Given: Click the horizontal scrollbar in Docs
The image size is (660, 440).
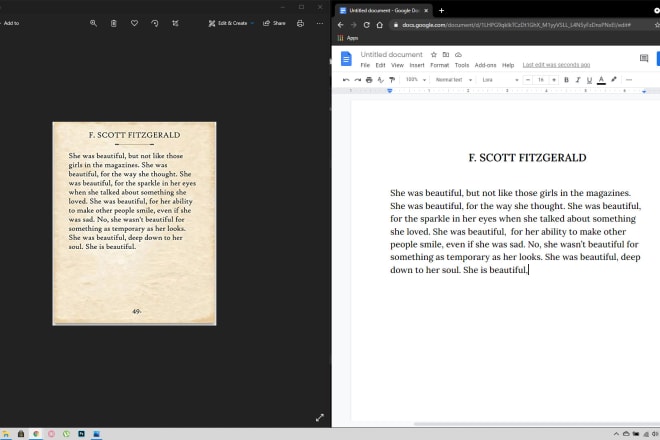Looking at the screenshot, I should point(537,424).
